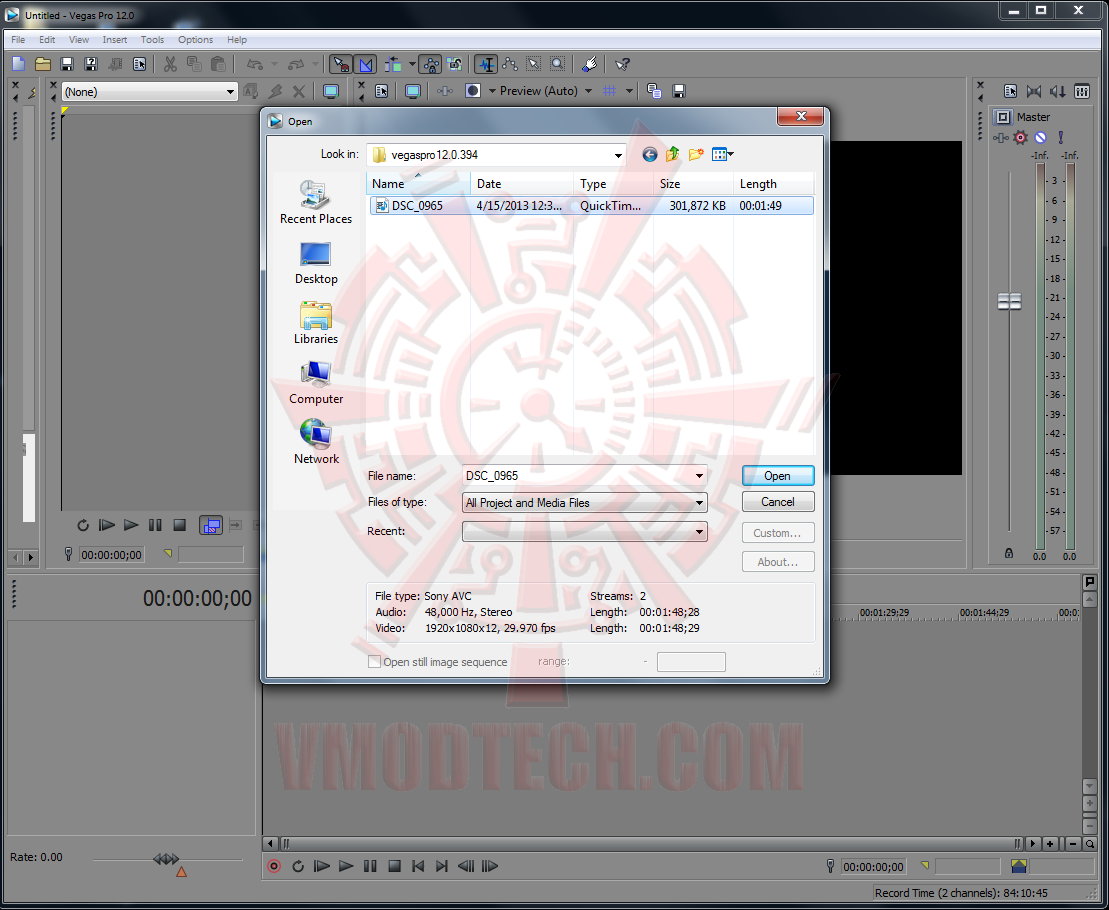Select the Envelope Edit tool
Image resolution: width=1109 pixels, height=910 pixels.
coord(510,64)
